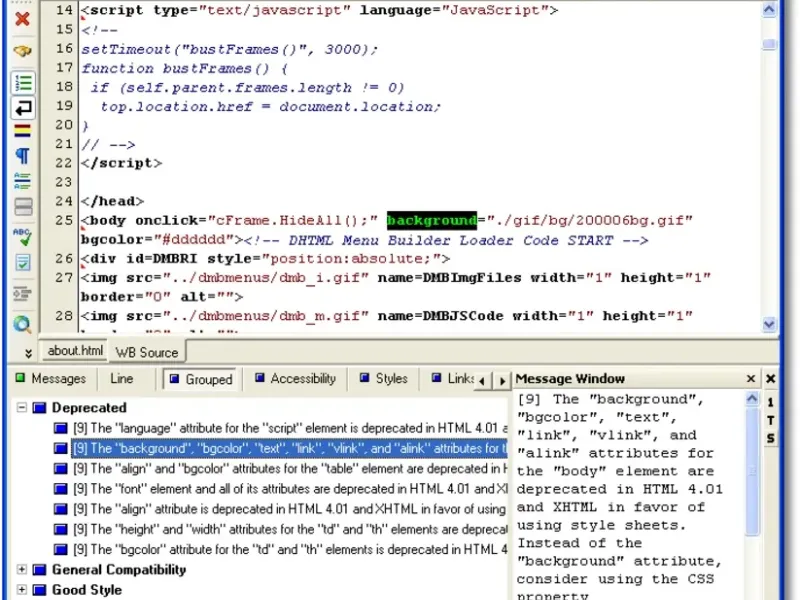The height and width of the screenshot is (600, 800).
Task: Click the </head> tag on line 24
Action: click(112, 202)
